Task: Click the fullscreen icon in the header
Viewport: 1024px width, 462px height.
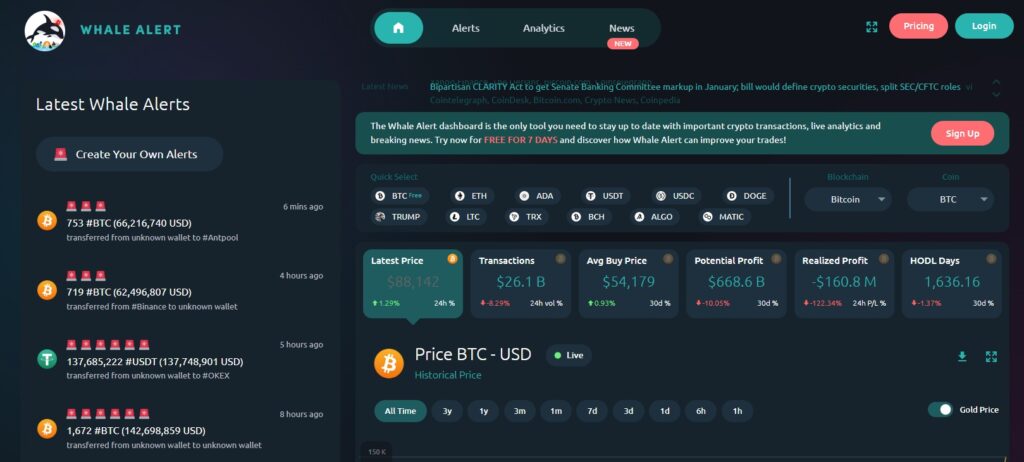Action: point(871,27)
